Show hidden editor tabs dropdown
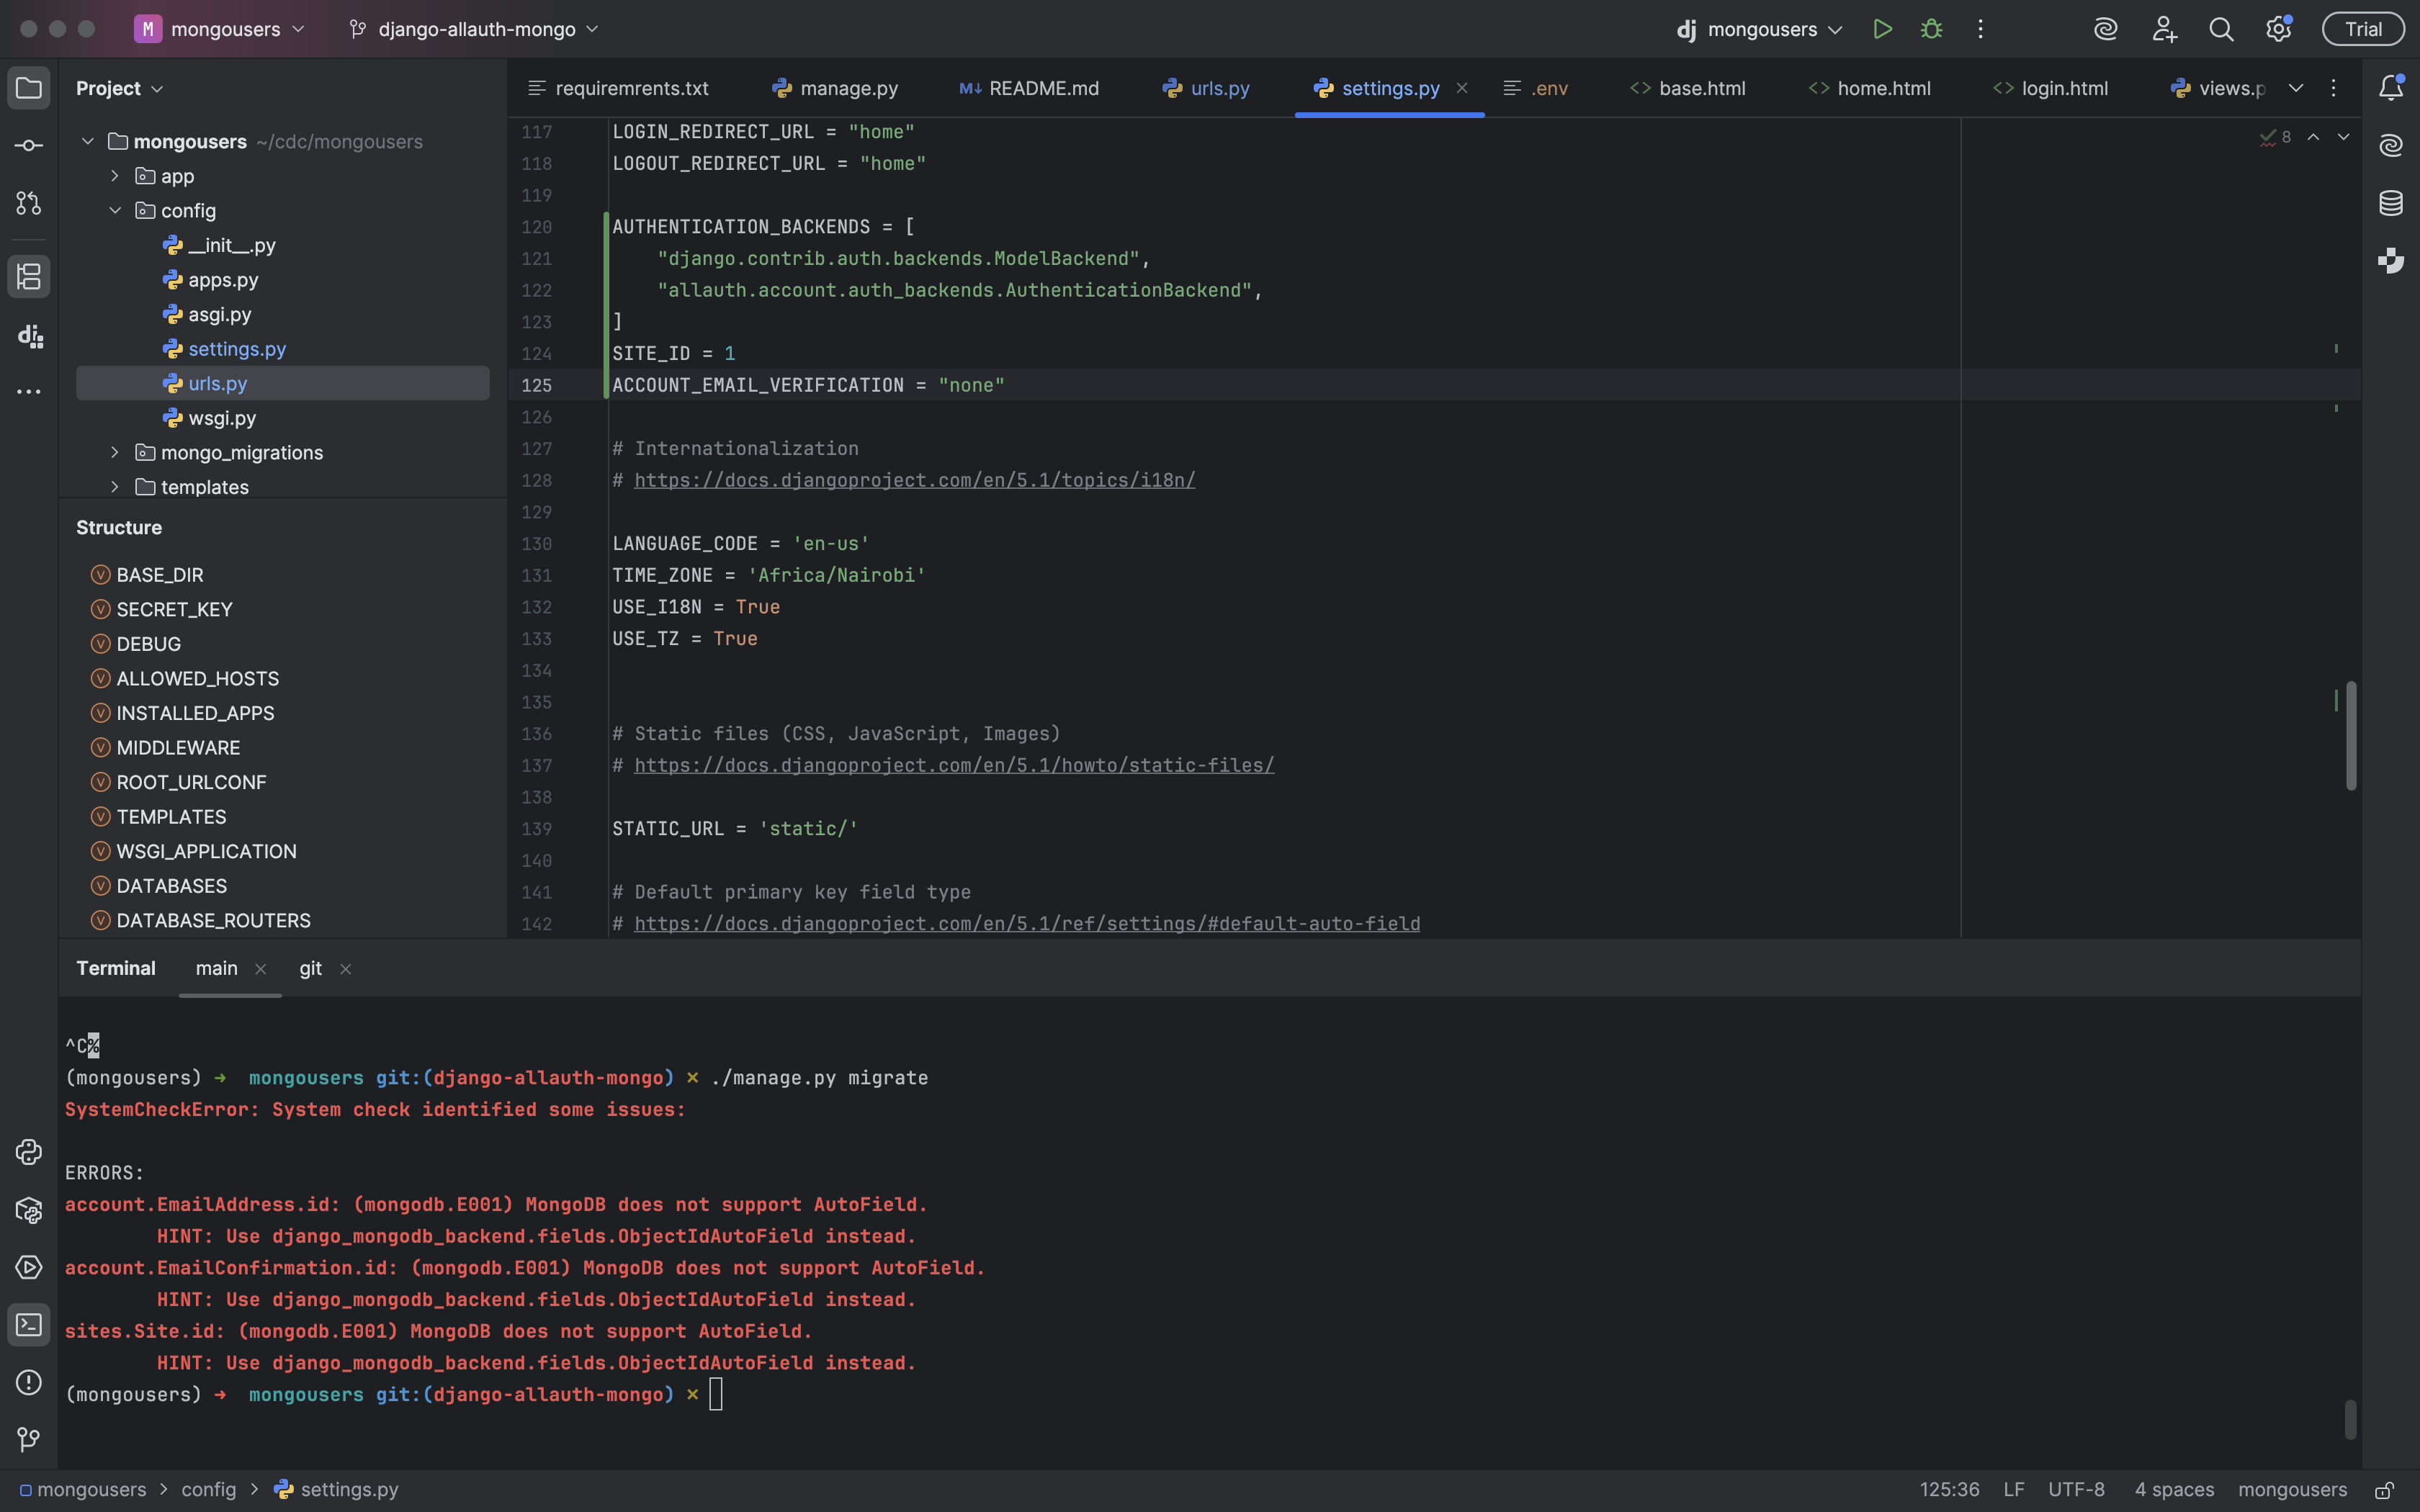This screenshot has height=1512, width=2420. [2296, 88]
